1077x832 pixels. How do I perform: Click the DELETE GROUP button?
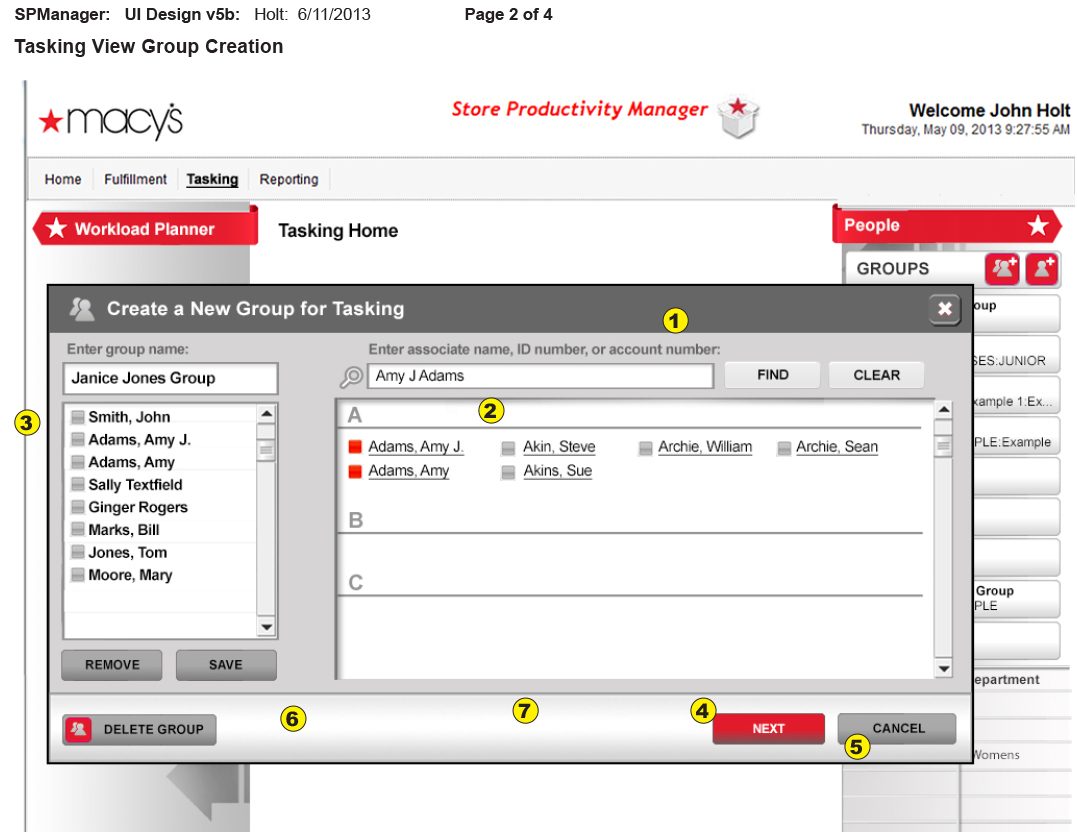139,730
